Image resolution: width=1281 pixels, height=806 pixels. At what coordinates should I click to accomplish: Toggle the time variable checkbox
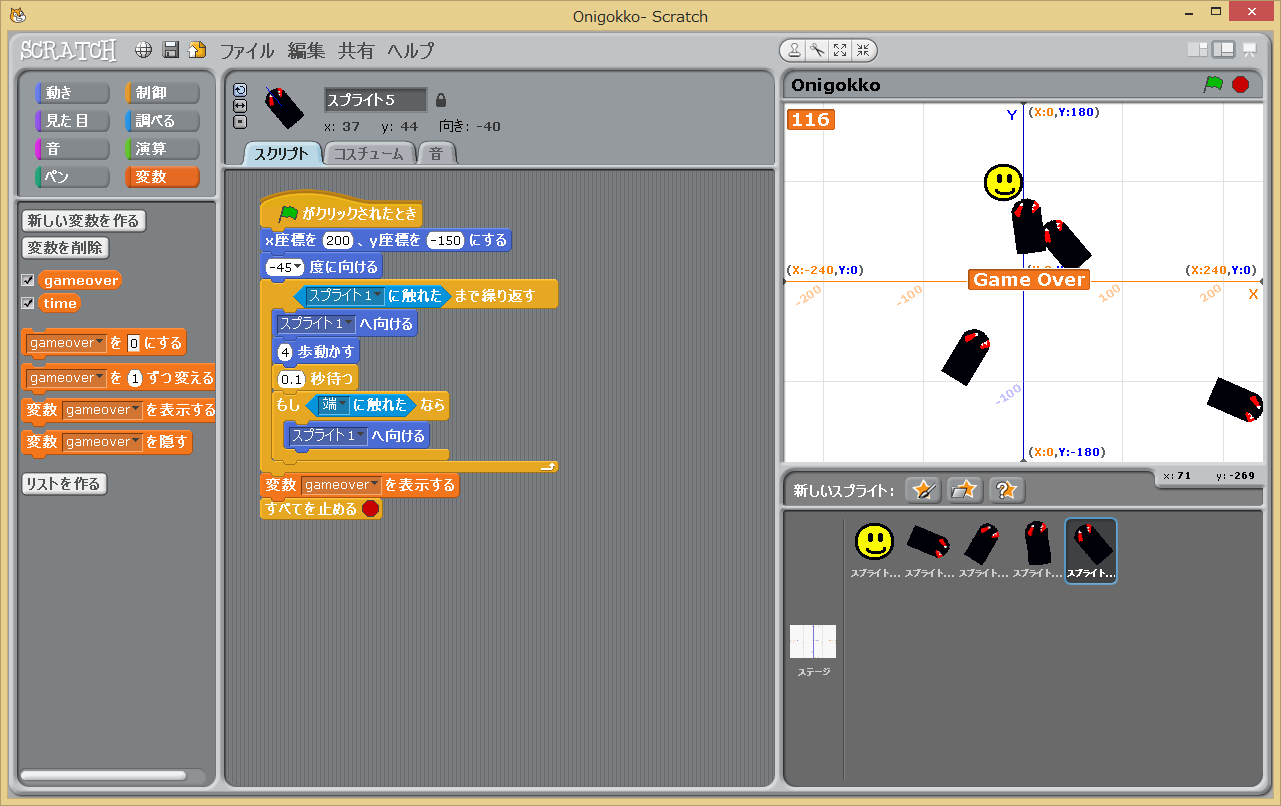pyautogui.click(x=28, y=303)
